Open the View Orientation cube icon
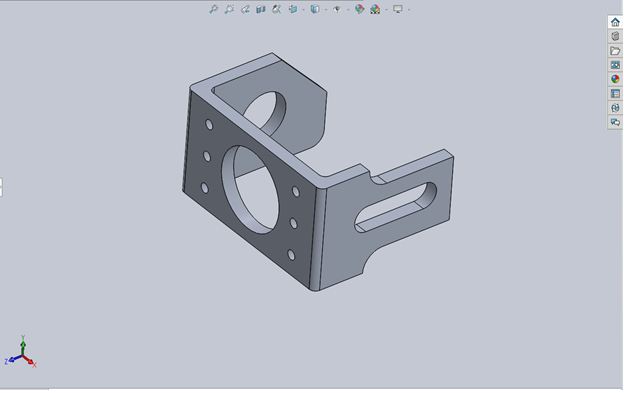Screen dimensions: 624x393 tap(293, 9)
